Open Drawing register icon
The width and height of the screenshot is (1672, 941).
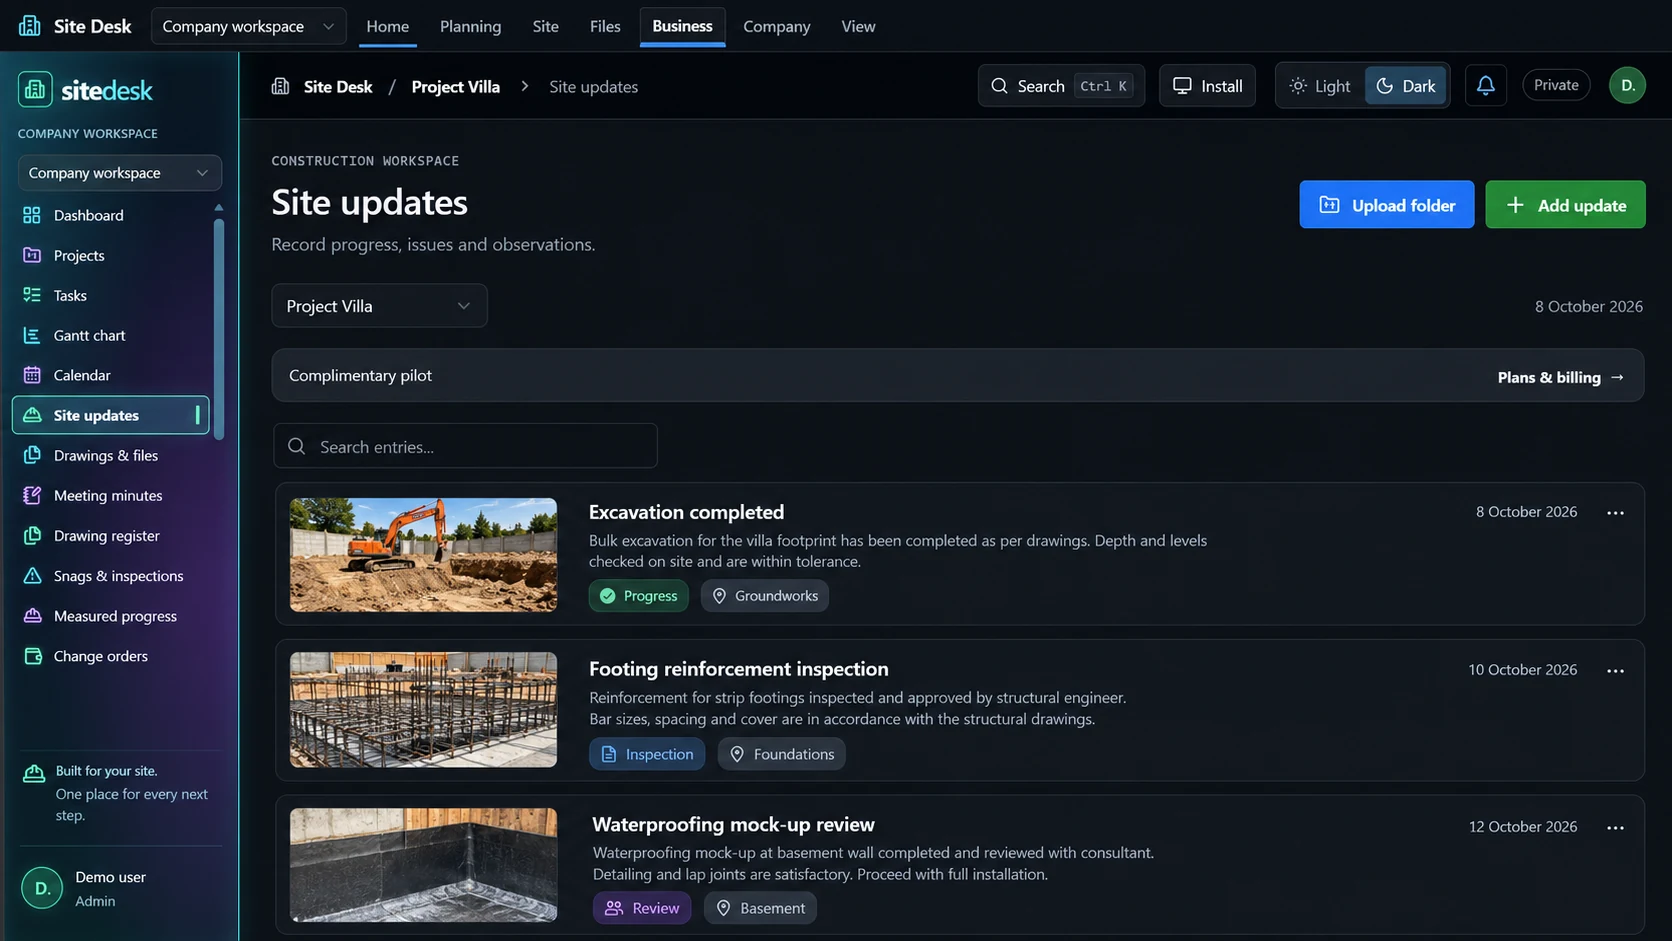(32, 535)
